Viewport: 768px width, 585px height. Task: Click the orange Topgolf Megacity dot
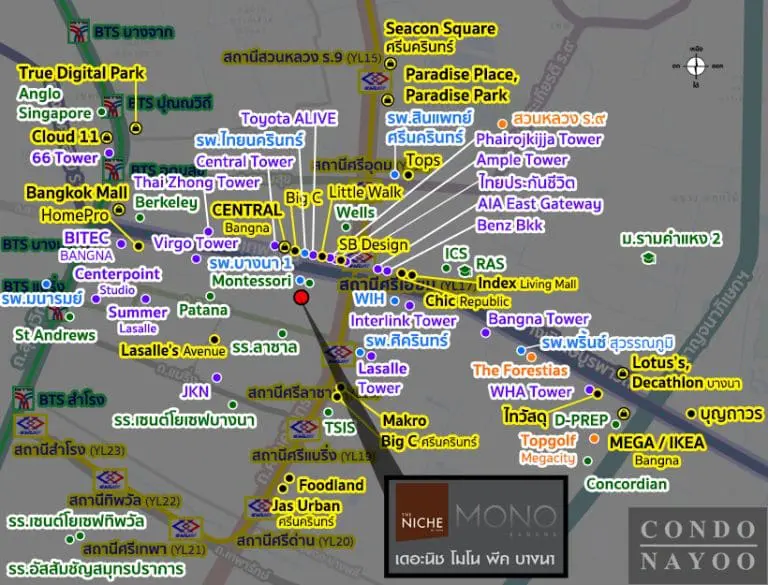coord(594,439)
